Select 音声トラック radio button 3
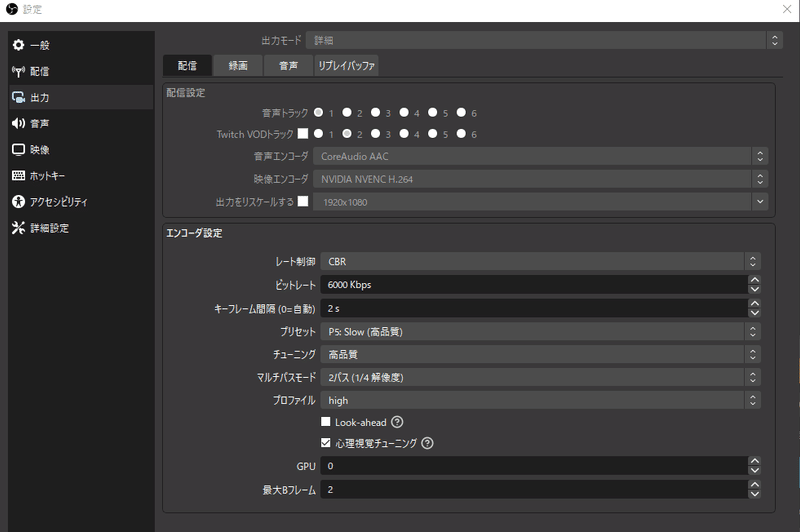800x532 pixels. click(376, 112)
